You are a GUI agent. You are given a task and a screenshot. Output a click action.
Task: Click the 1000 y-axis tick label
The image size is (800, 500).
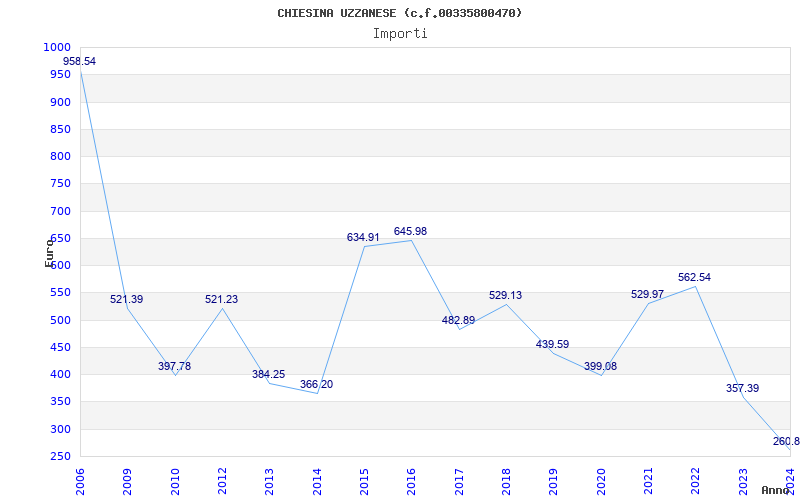pos(57,47)
